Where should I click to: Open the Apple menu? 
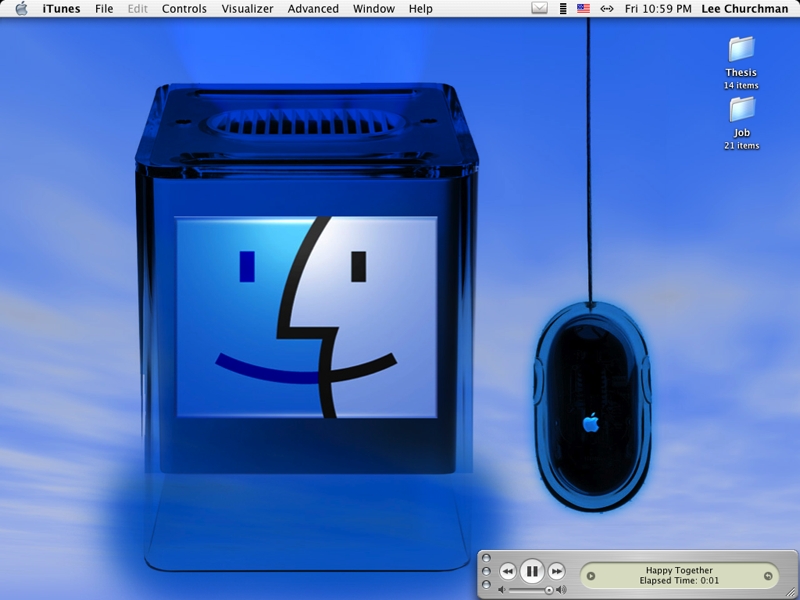tap(21, 9)
